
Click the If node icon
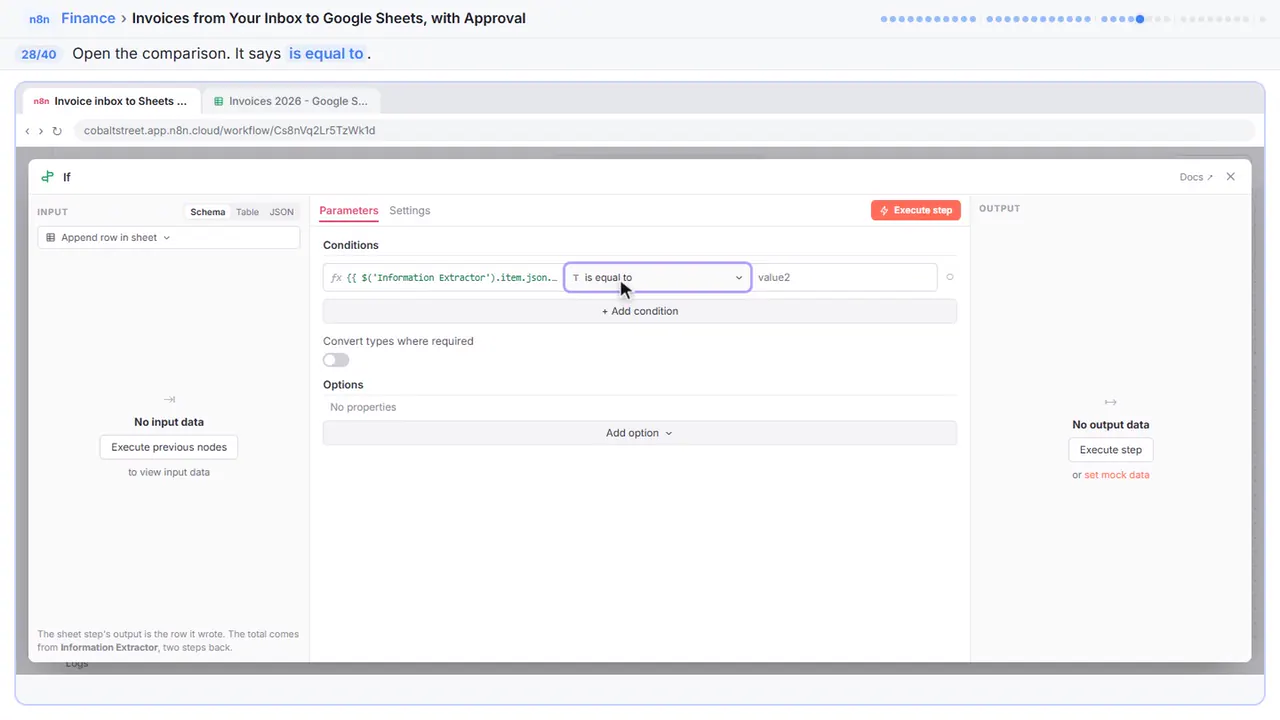pyautogui.click(x=47, y=177)
